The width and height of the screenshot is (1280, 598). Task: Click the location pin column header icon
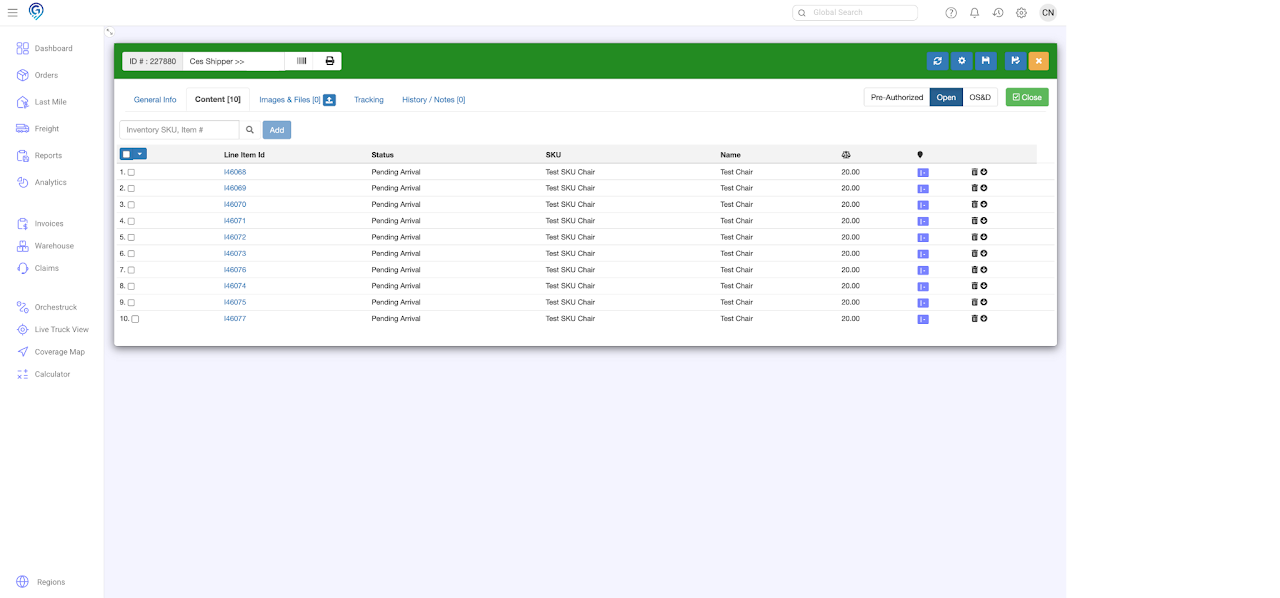coord(920,155)
